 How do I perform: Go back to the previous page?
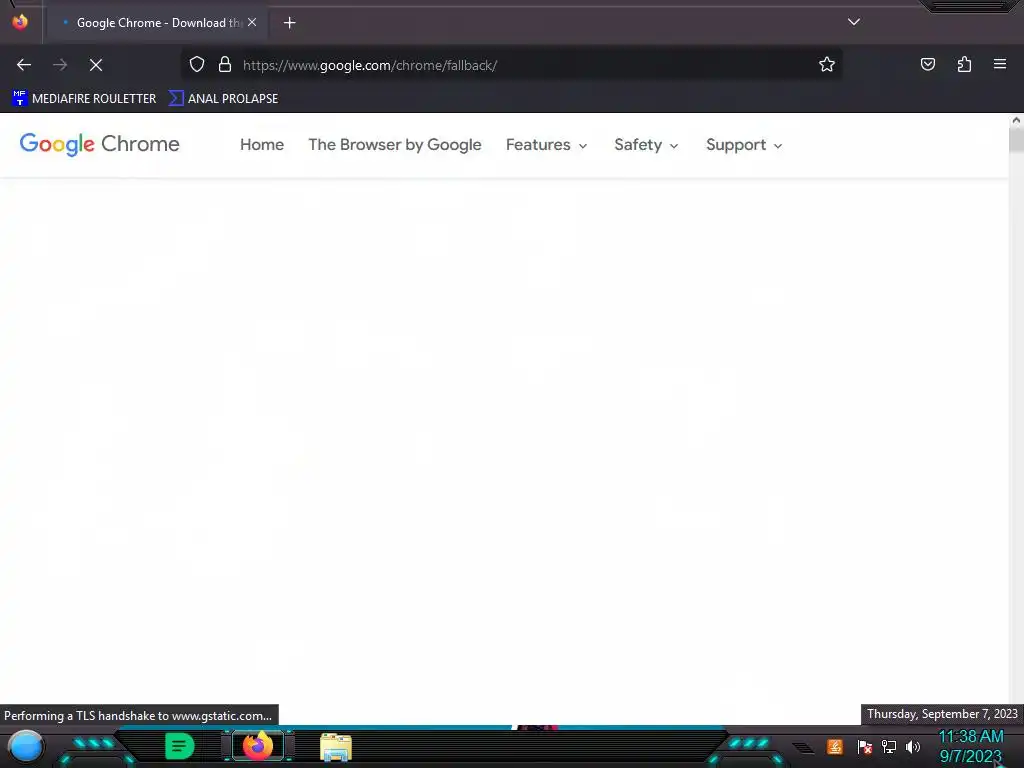pos(24,65)
